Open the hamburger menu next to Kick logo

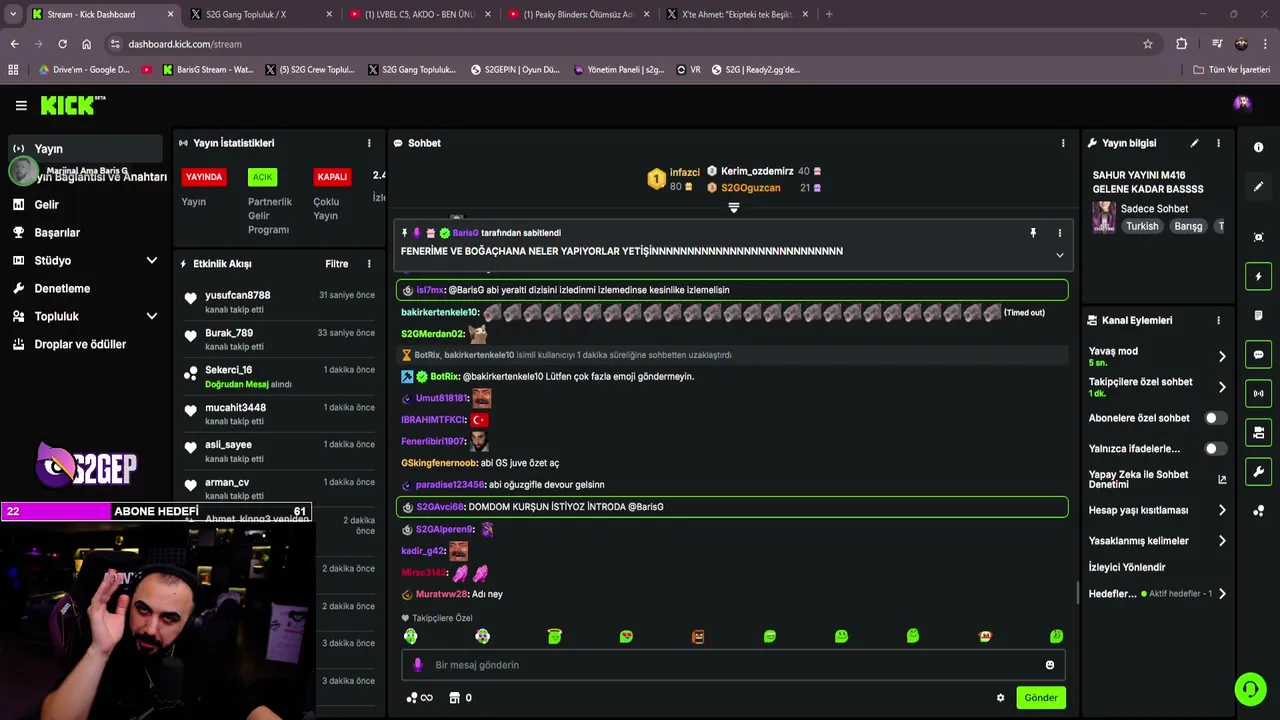coord(21,105)
